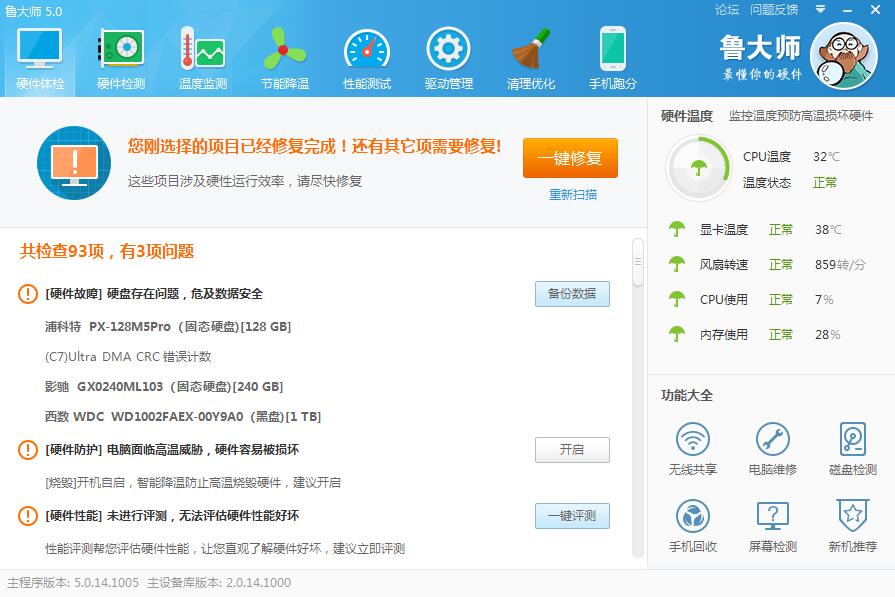Expand the title bar main menu arrow
The height and width of the screenshot is (597, 895).
820,10
